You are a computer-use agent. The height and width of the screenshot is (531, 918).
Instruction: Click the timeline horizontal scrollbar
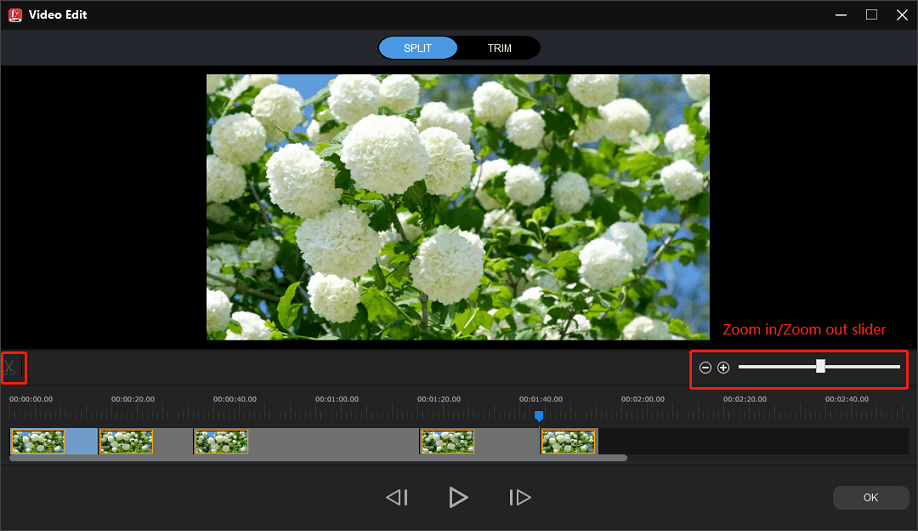pyautogui.click(x=318, y=458)
